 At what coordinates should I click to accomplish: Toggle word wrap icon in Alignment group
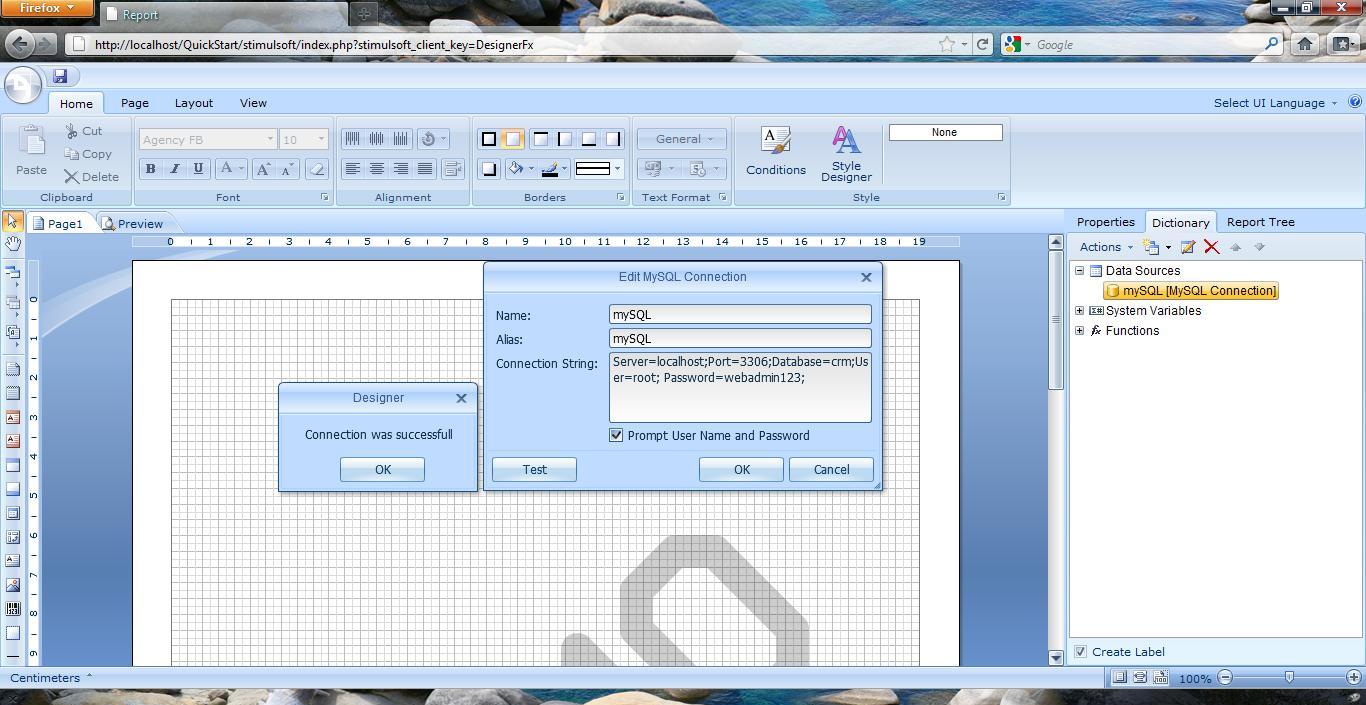point(452,169)
